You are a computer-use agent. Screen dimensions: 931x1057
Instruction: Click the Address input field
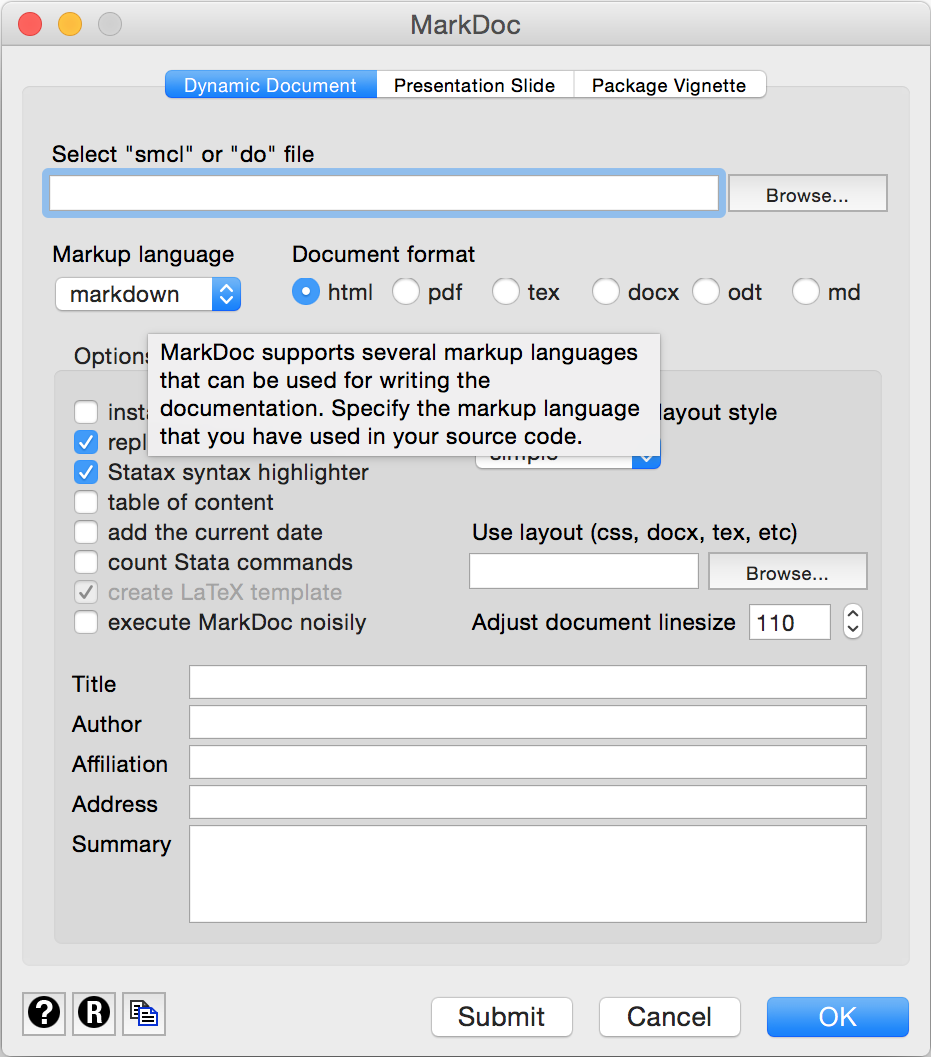(x=528, y=802)
